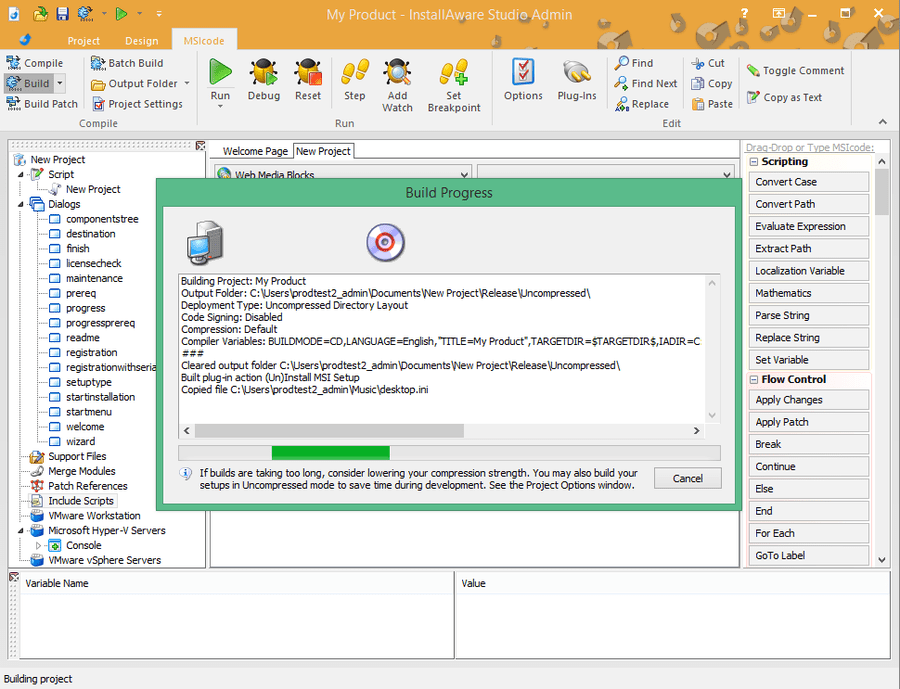
Task: Click the Toggle Comment tool
Action: tap(795, 71)
